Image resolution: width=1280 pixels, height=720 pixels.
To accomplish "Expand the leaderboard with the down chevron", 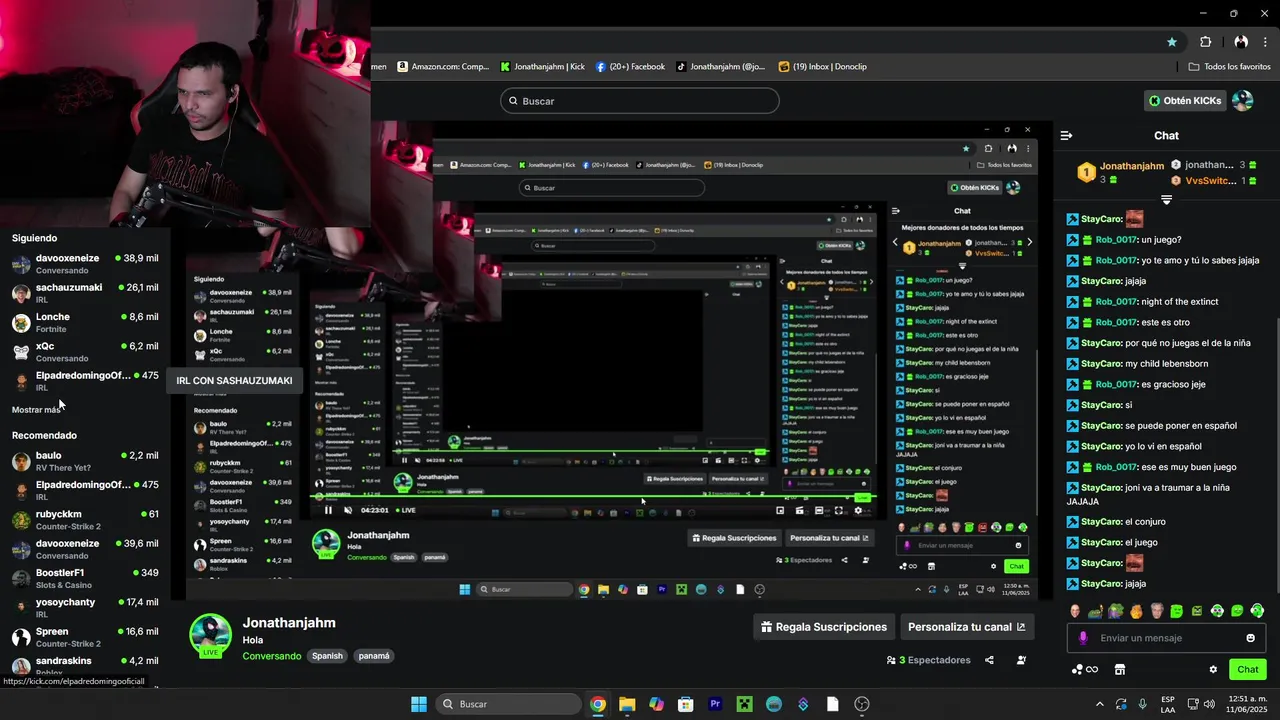I will tap(1166, 200).
